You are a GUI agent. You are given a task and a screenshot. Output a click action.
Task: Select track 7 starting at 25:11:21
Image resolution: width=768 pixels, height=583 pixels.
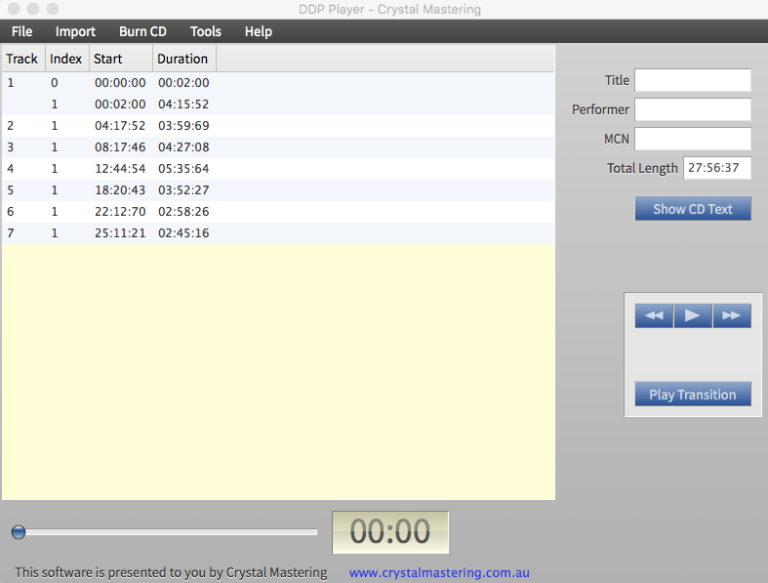tap(150, 233)
